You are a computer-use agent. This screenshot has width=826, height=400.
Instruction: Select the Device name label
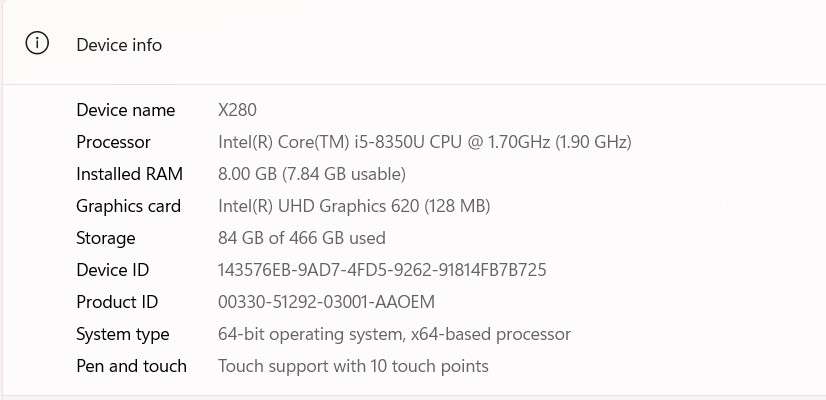(x=125, y=110)
